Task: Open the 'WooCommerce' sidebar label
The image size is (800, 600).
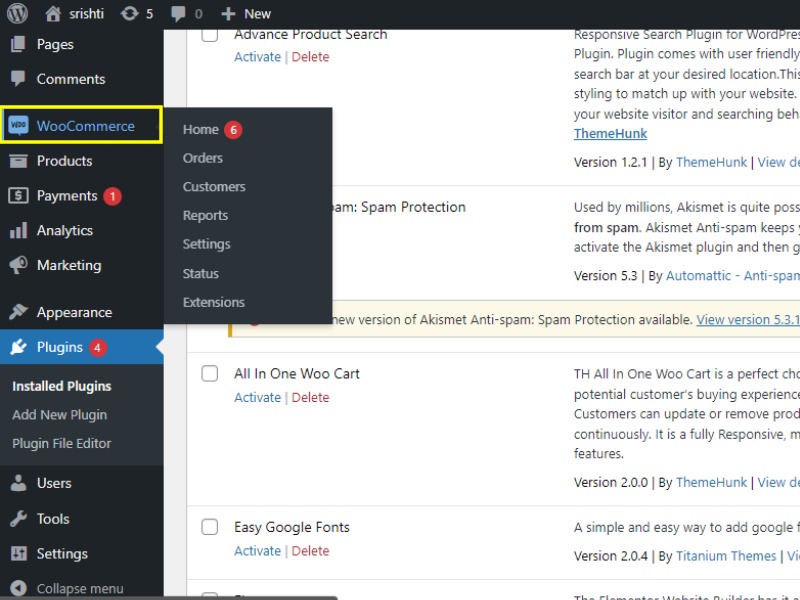Action: (x=86, y=126)
